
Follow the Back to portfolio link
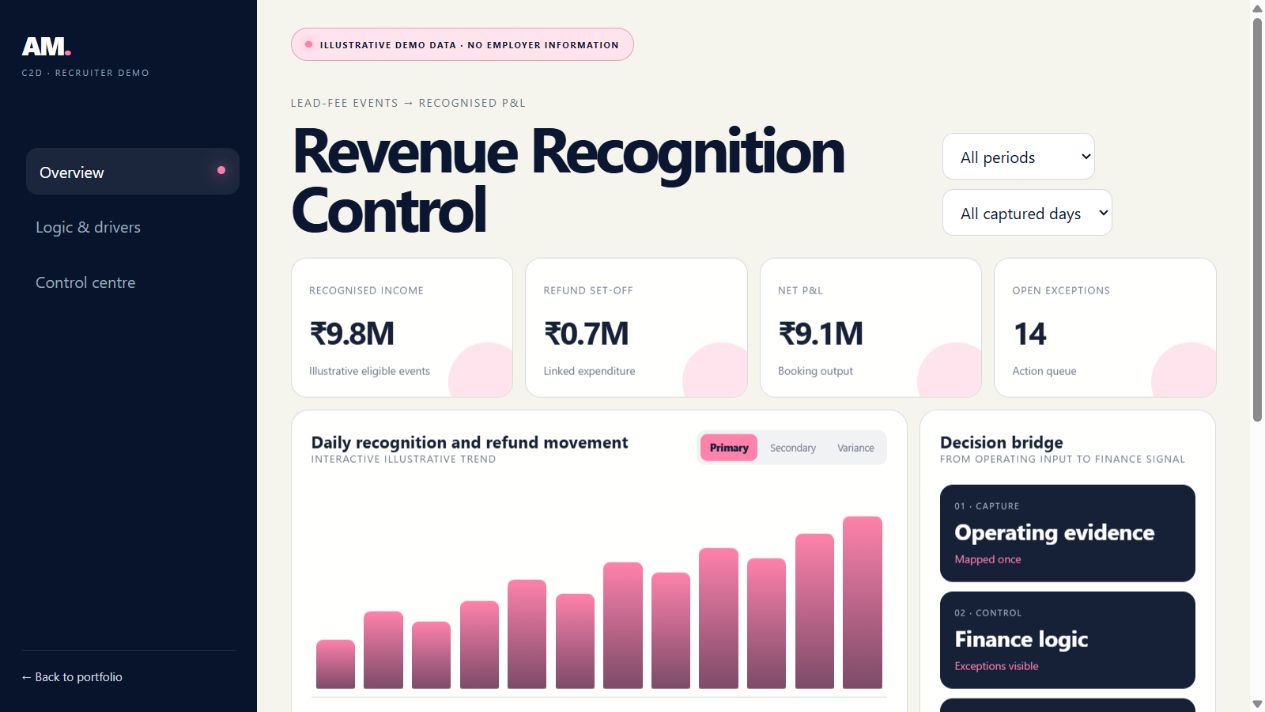72,677
